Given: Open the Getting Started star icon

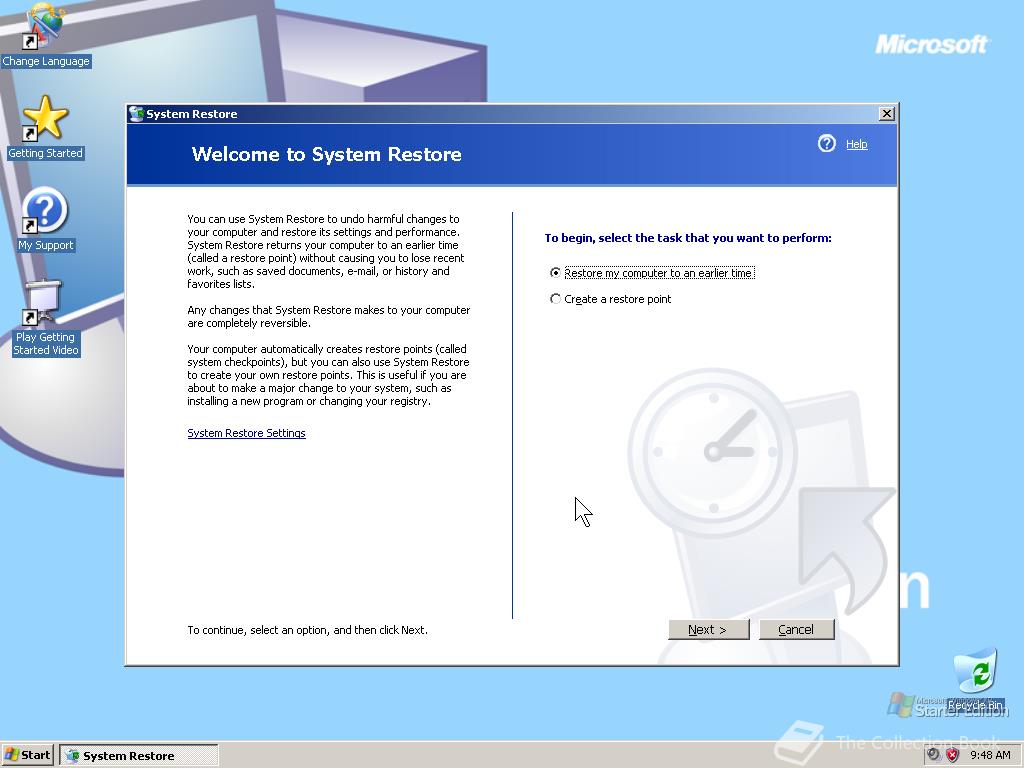Looking at the screenshot, I should (45, 127).
